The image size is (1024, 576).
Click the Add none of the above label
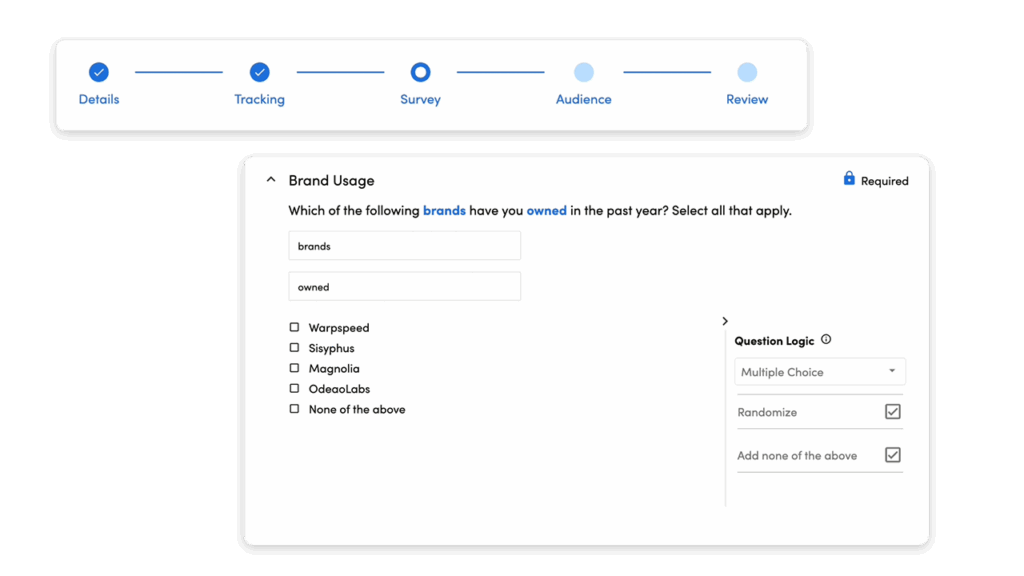[797, 455]
